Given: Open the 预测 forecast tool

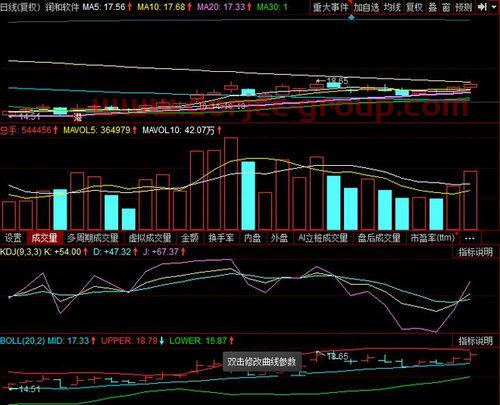Looking at the screenshot, I should 464,7.
